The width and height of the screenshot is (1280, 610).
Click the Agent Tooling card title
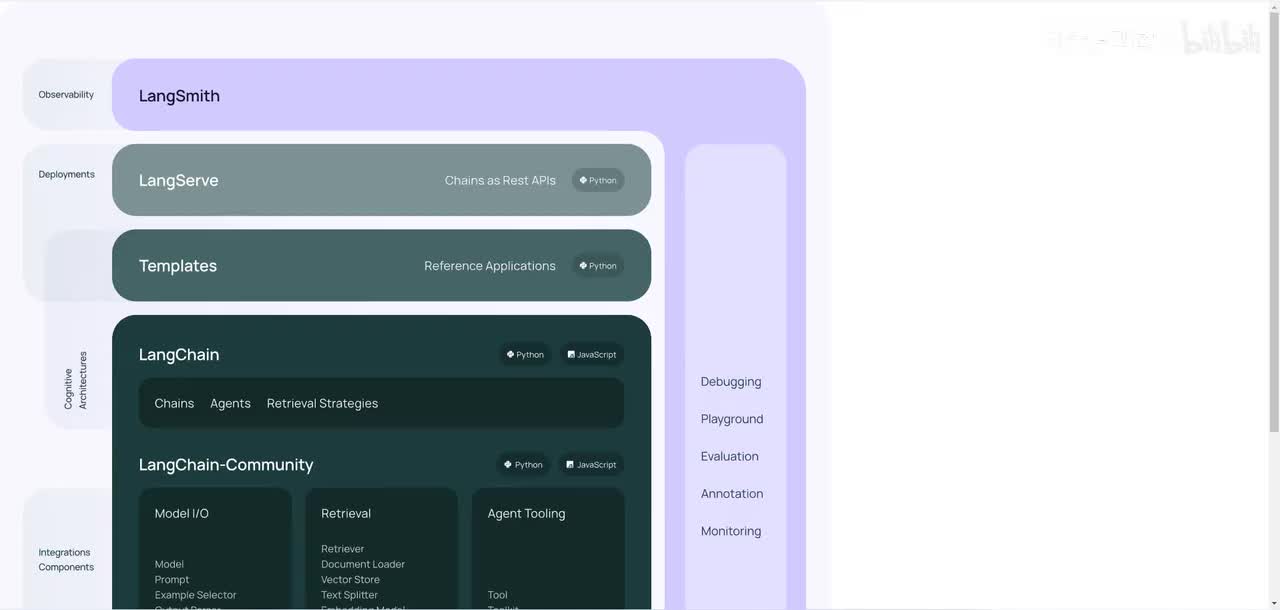[526, 514]
